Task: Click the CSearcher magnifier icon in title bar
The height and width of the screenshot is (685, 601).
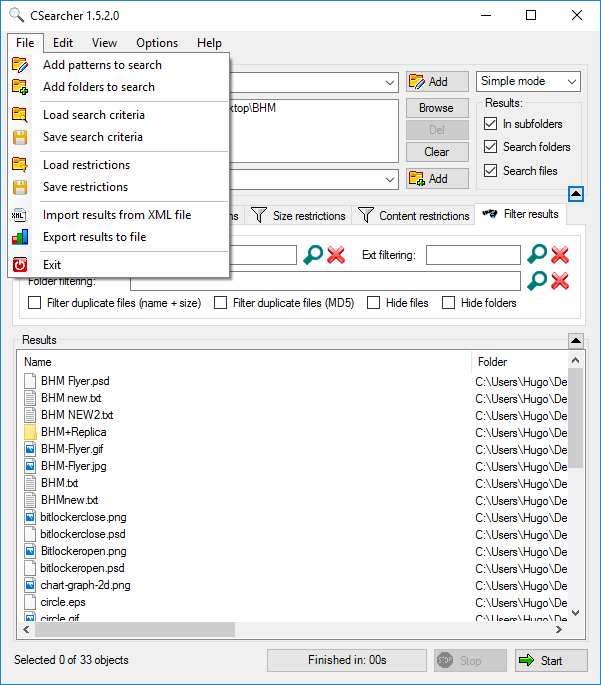Action: point(17,15)
